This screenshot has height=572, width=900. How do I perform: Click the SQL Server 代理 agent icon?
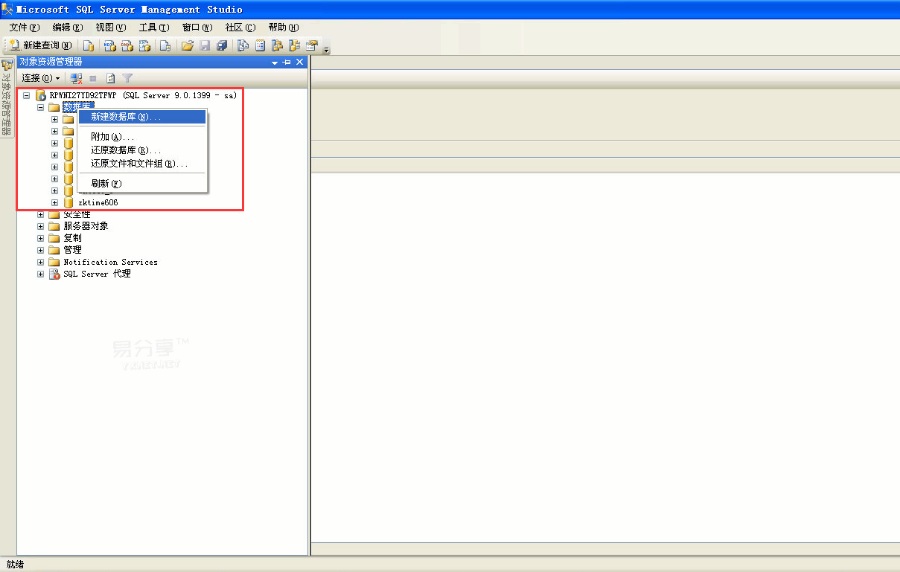tap(54, 274)
